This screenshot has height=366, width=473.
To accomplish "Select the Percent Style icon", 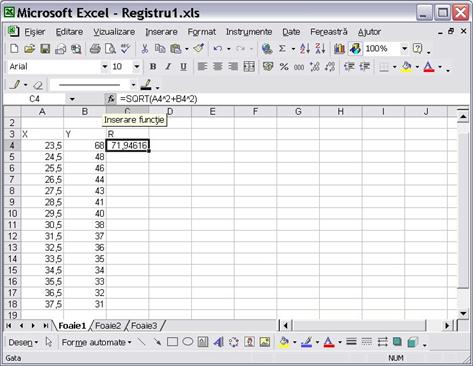I will point(284,67).
